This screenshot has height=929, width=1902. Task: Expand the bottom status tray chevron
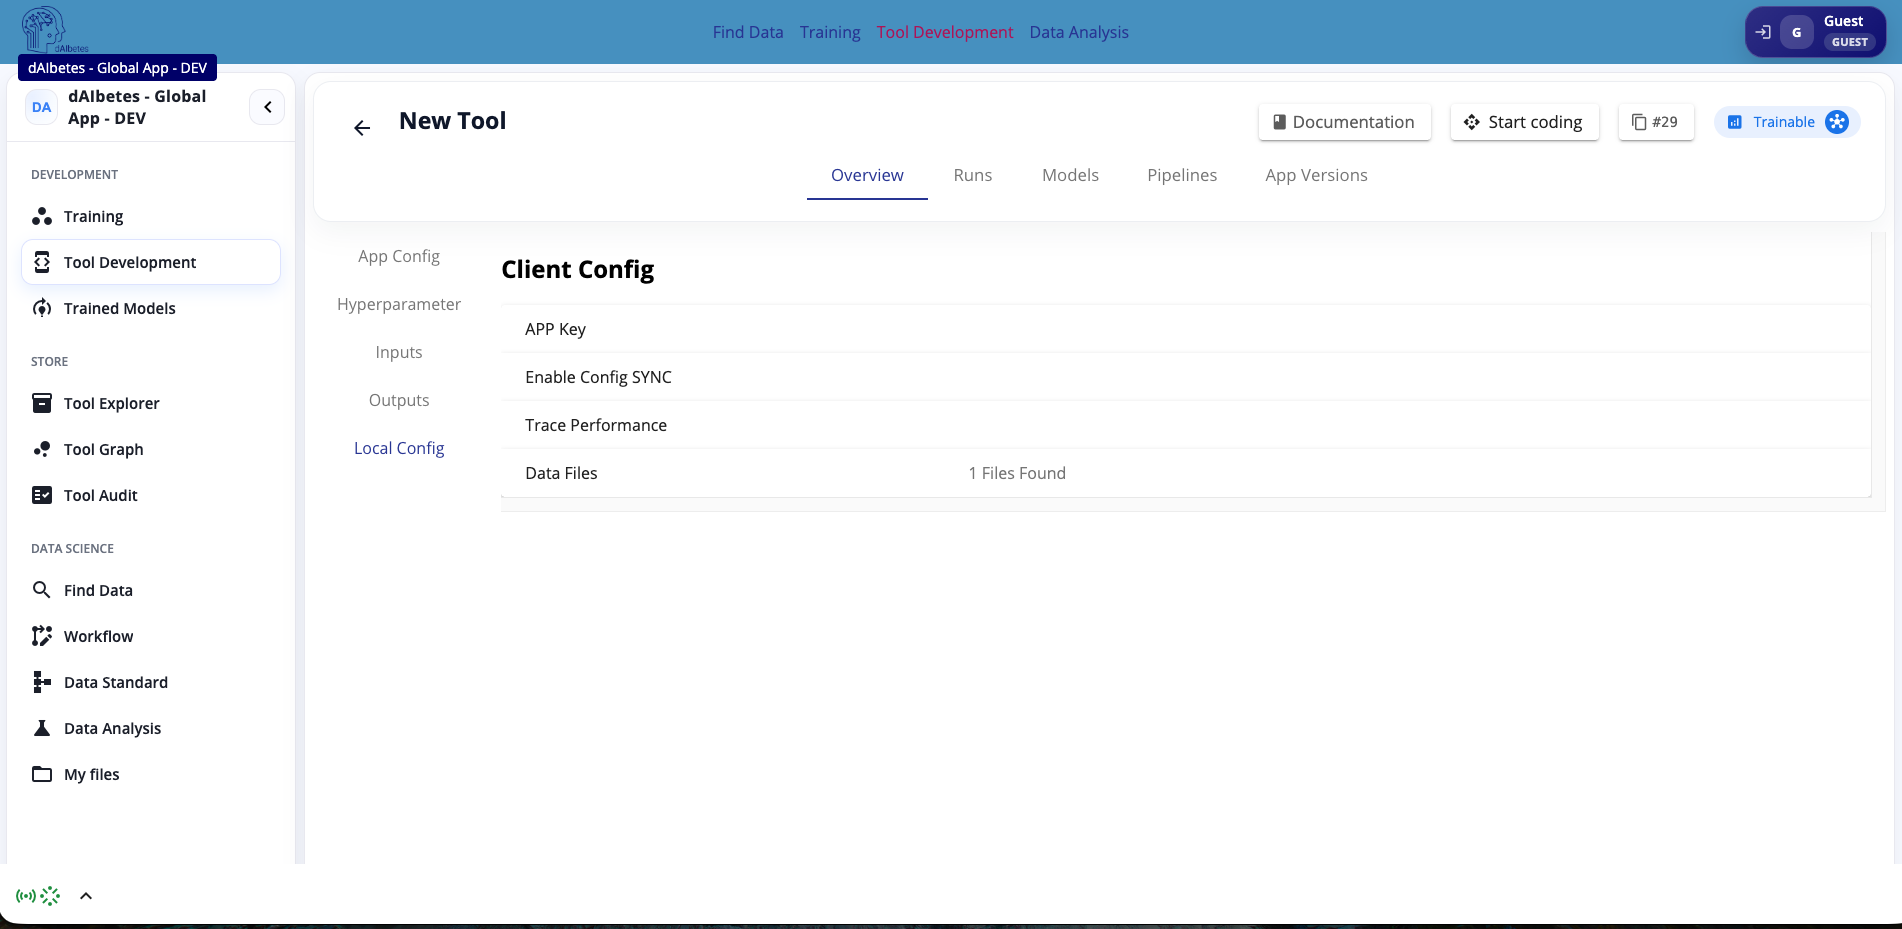tap(86, 896)
